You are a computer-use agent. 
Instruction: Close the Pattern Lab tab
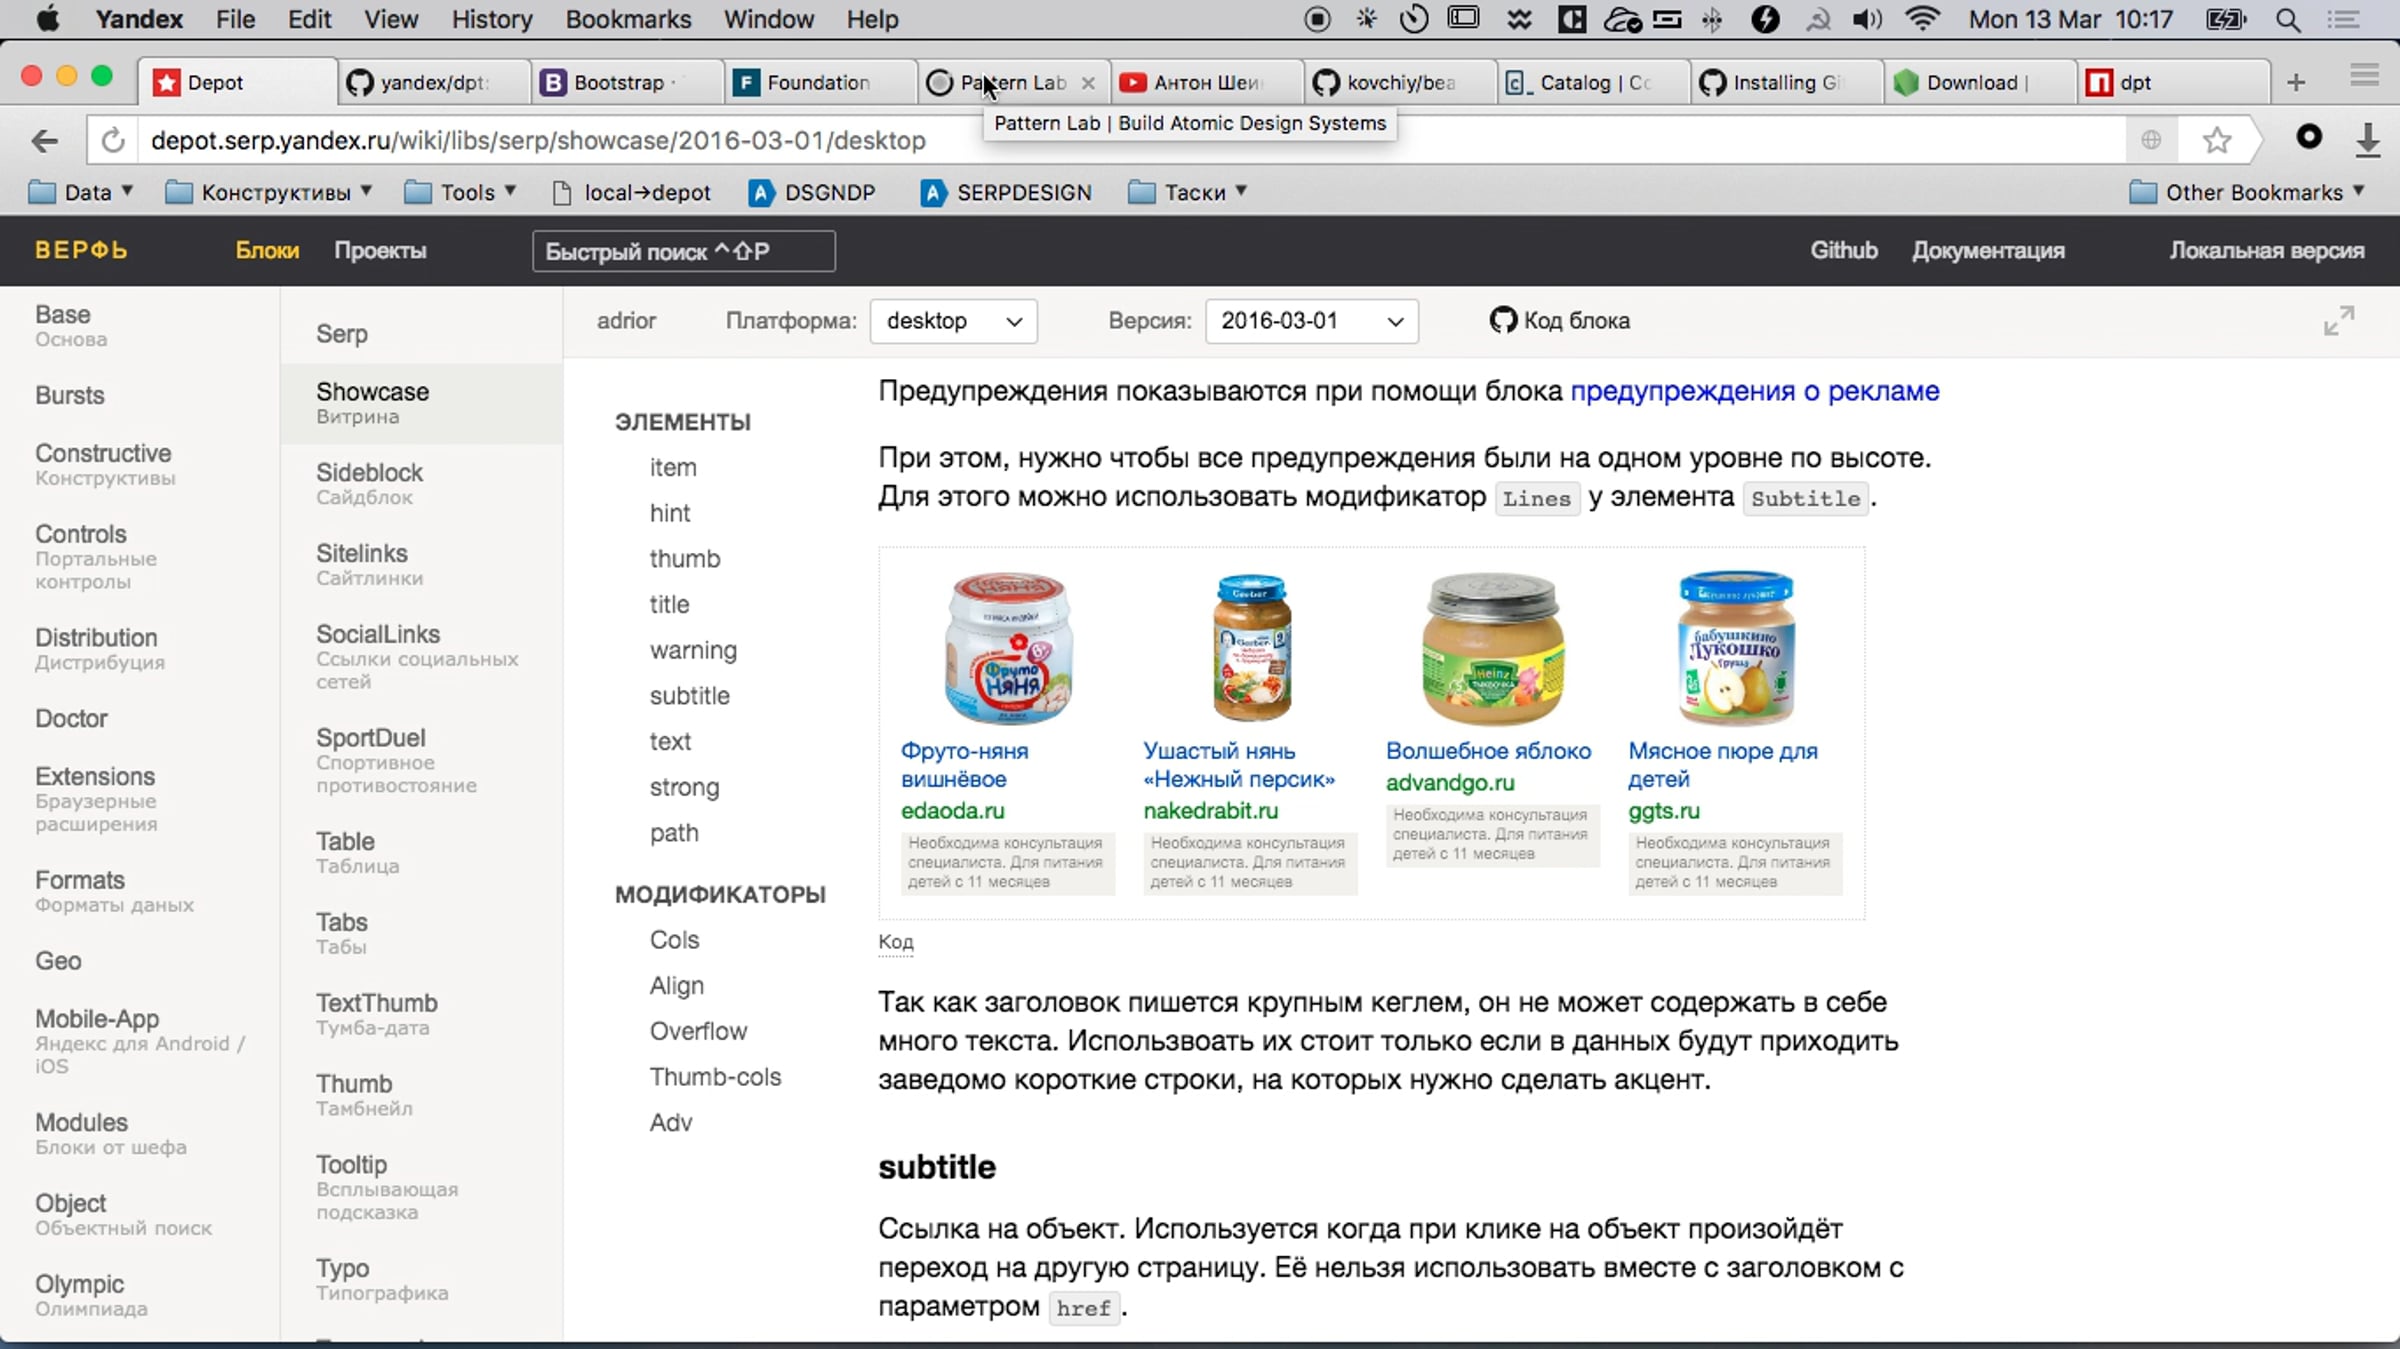pos(1088,83)
